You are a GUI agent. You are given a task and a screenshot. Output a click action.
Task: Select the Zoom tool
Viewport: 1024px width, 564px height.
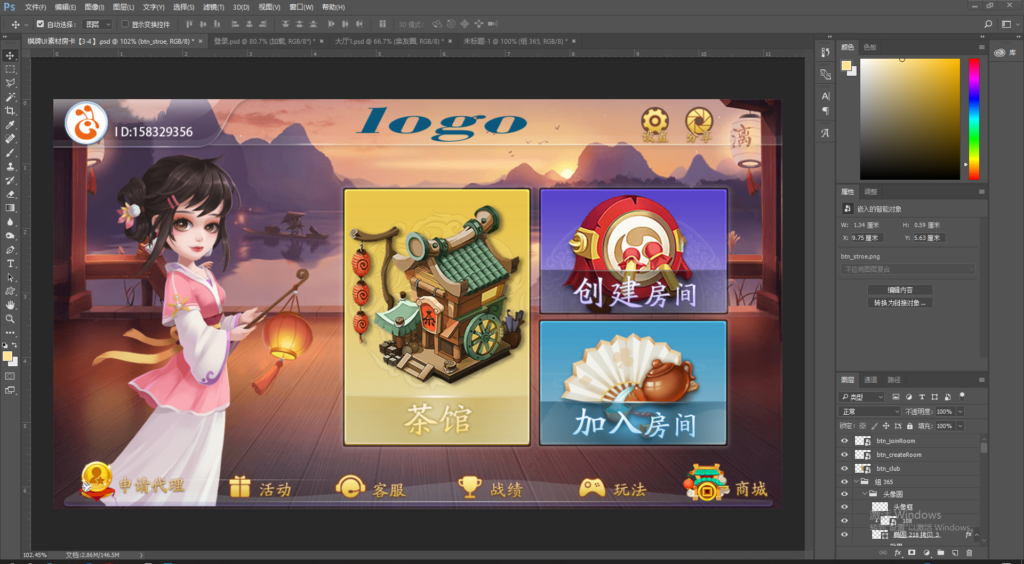tap(10, 318)
